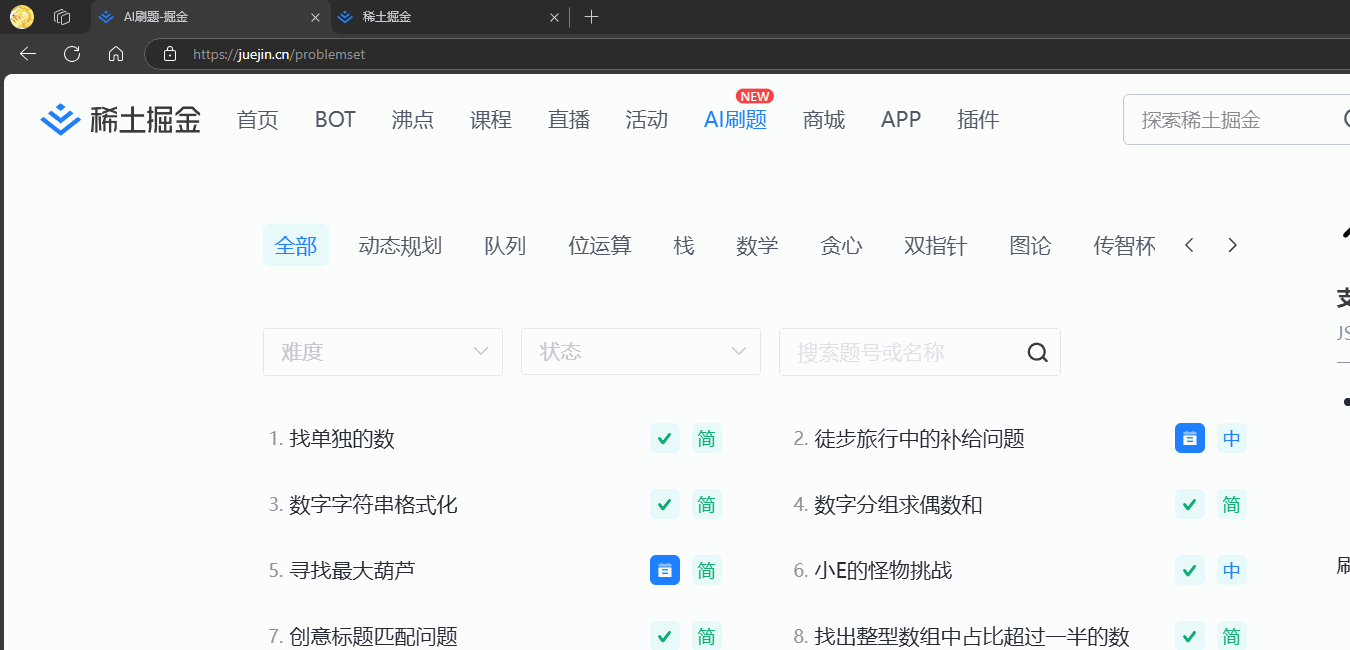The height and width of the screenshot is (650, 1350).
Task: Toggle the check mark beside 创意标题匹配问题
Action: (664, 636)
